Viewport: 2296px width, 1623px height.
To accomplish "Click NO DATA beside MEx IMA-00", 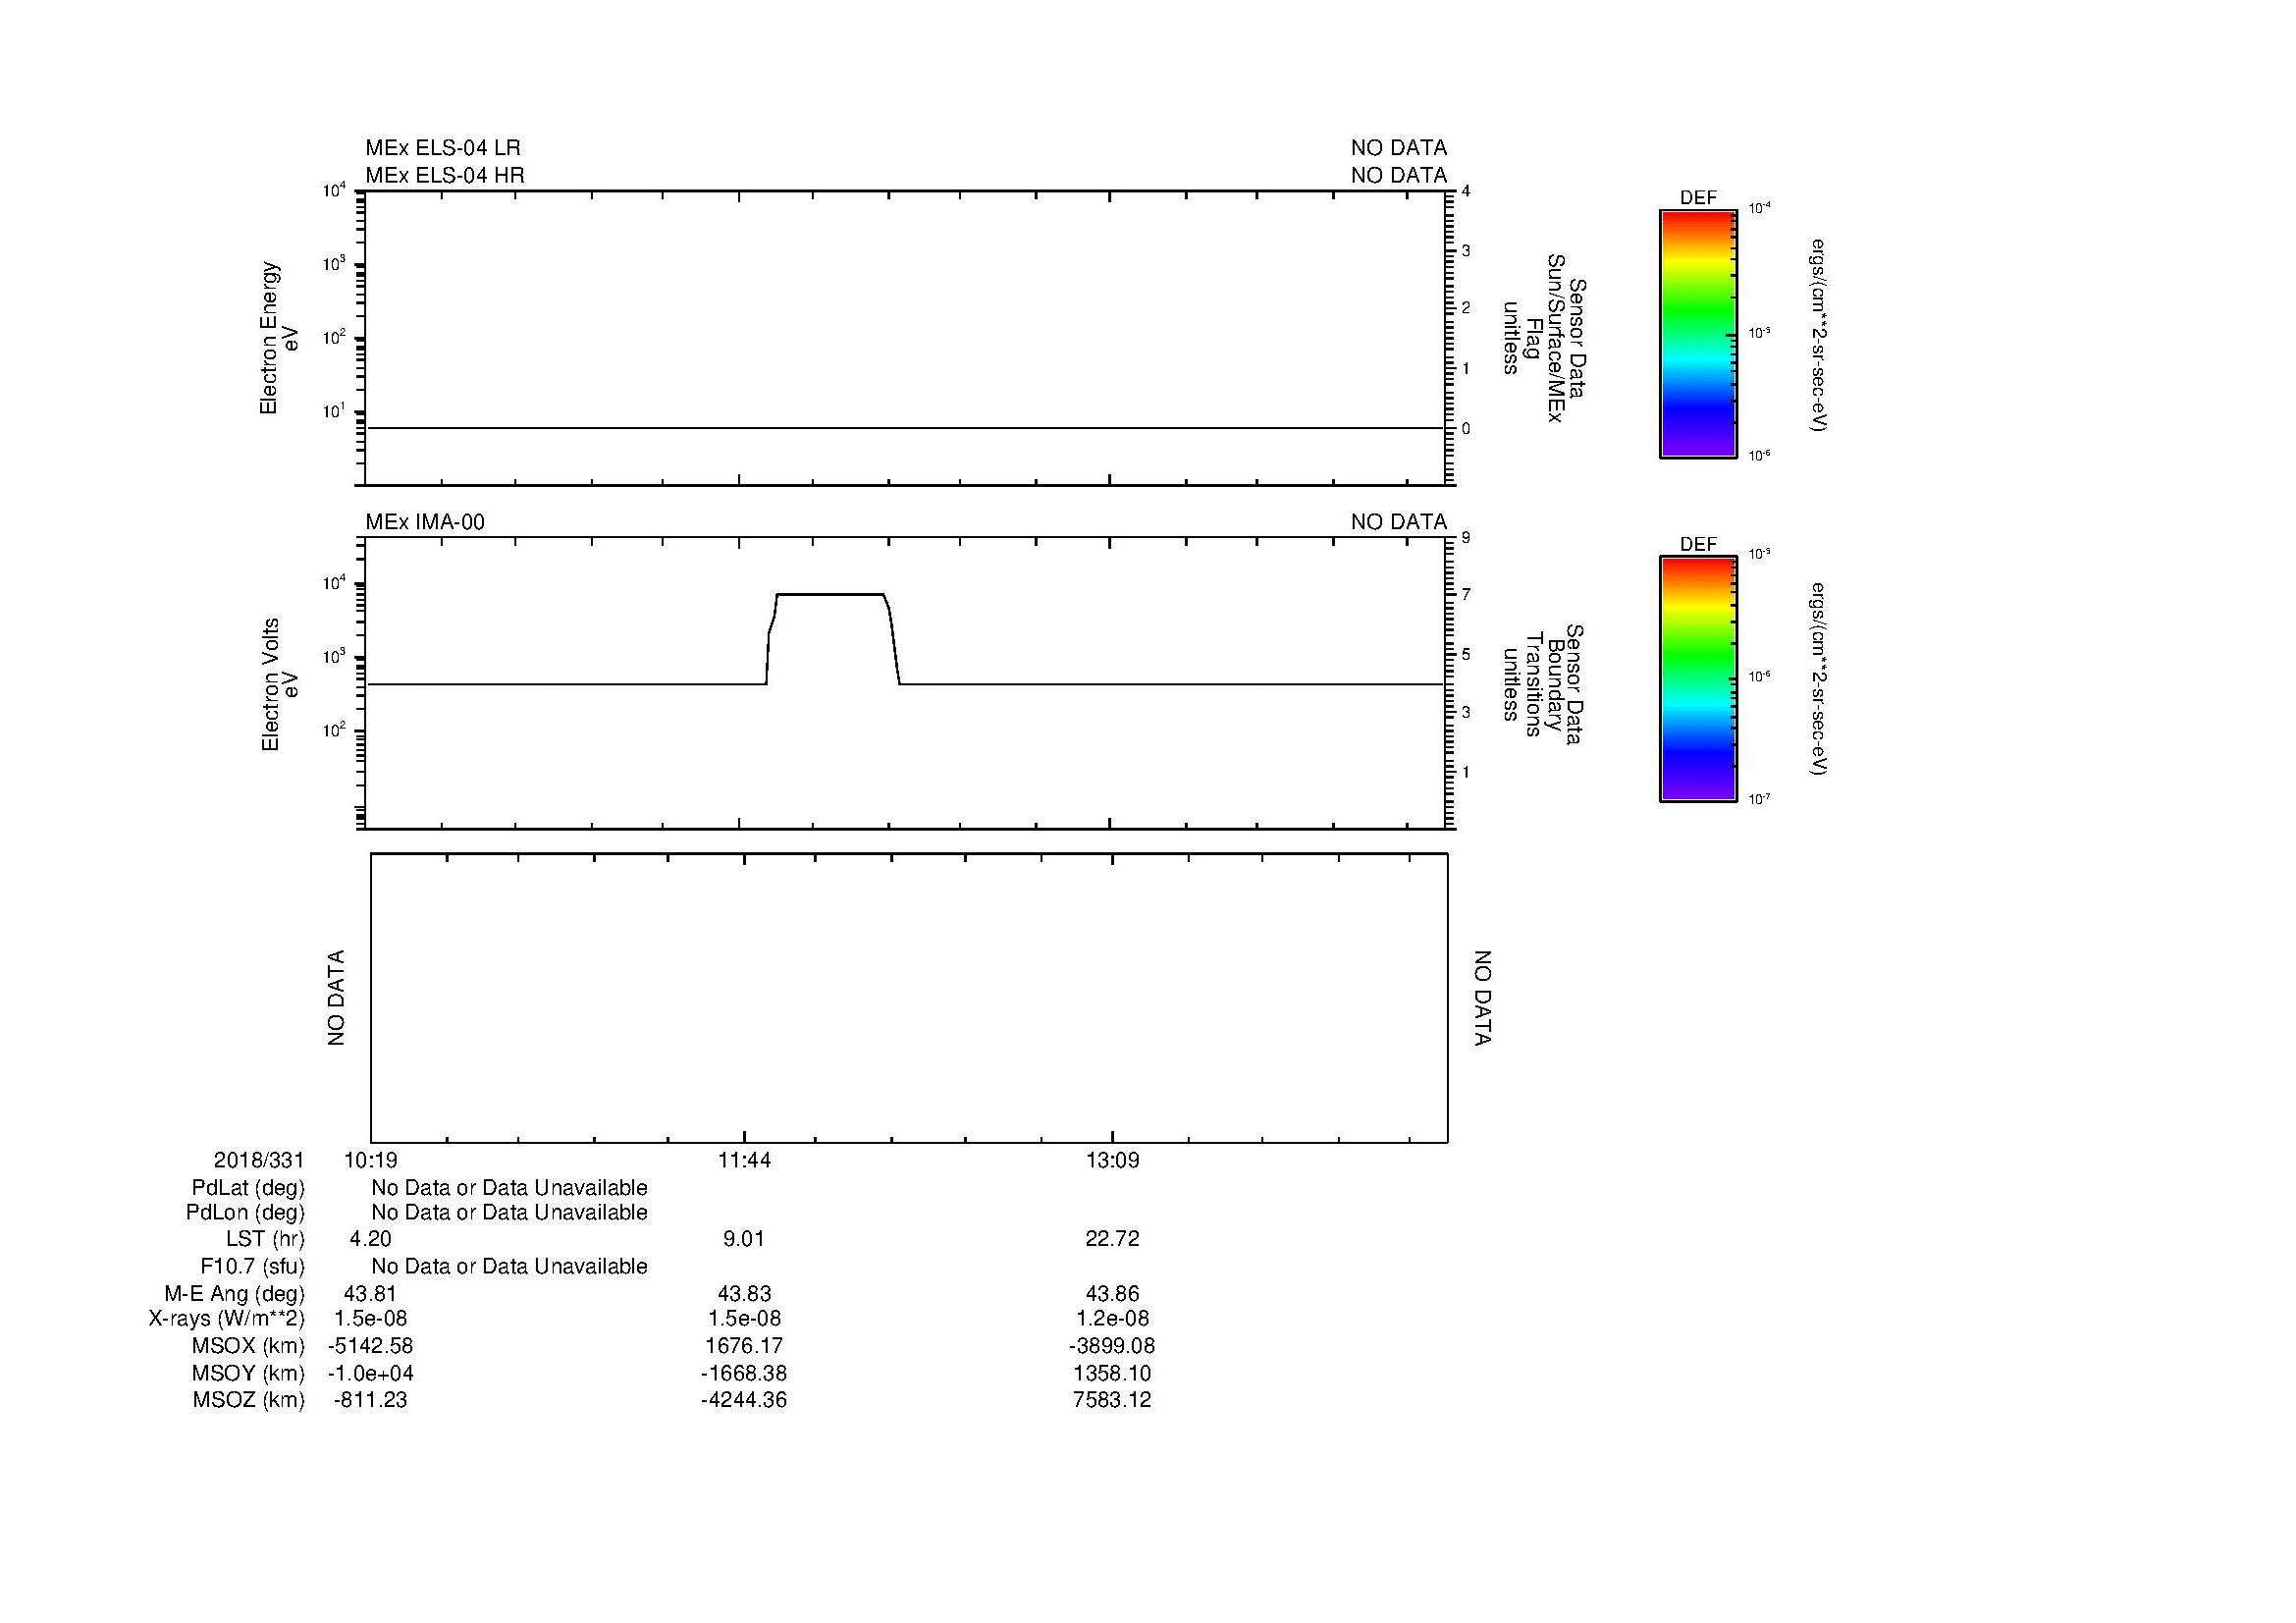I will point(1399,522).
